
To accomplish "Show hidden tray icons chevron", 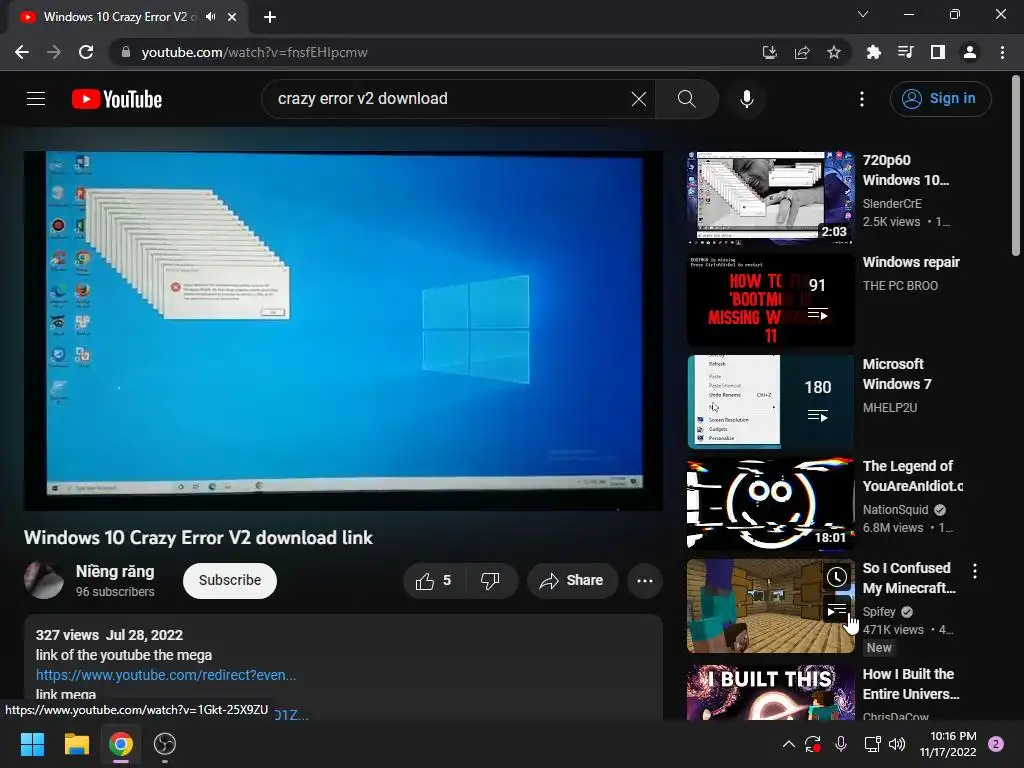I will coord(788,744).
